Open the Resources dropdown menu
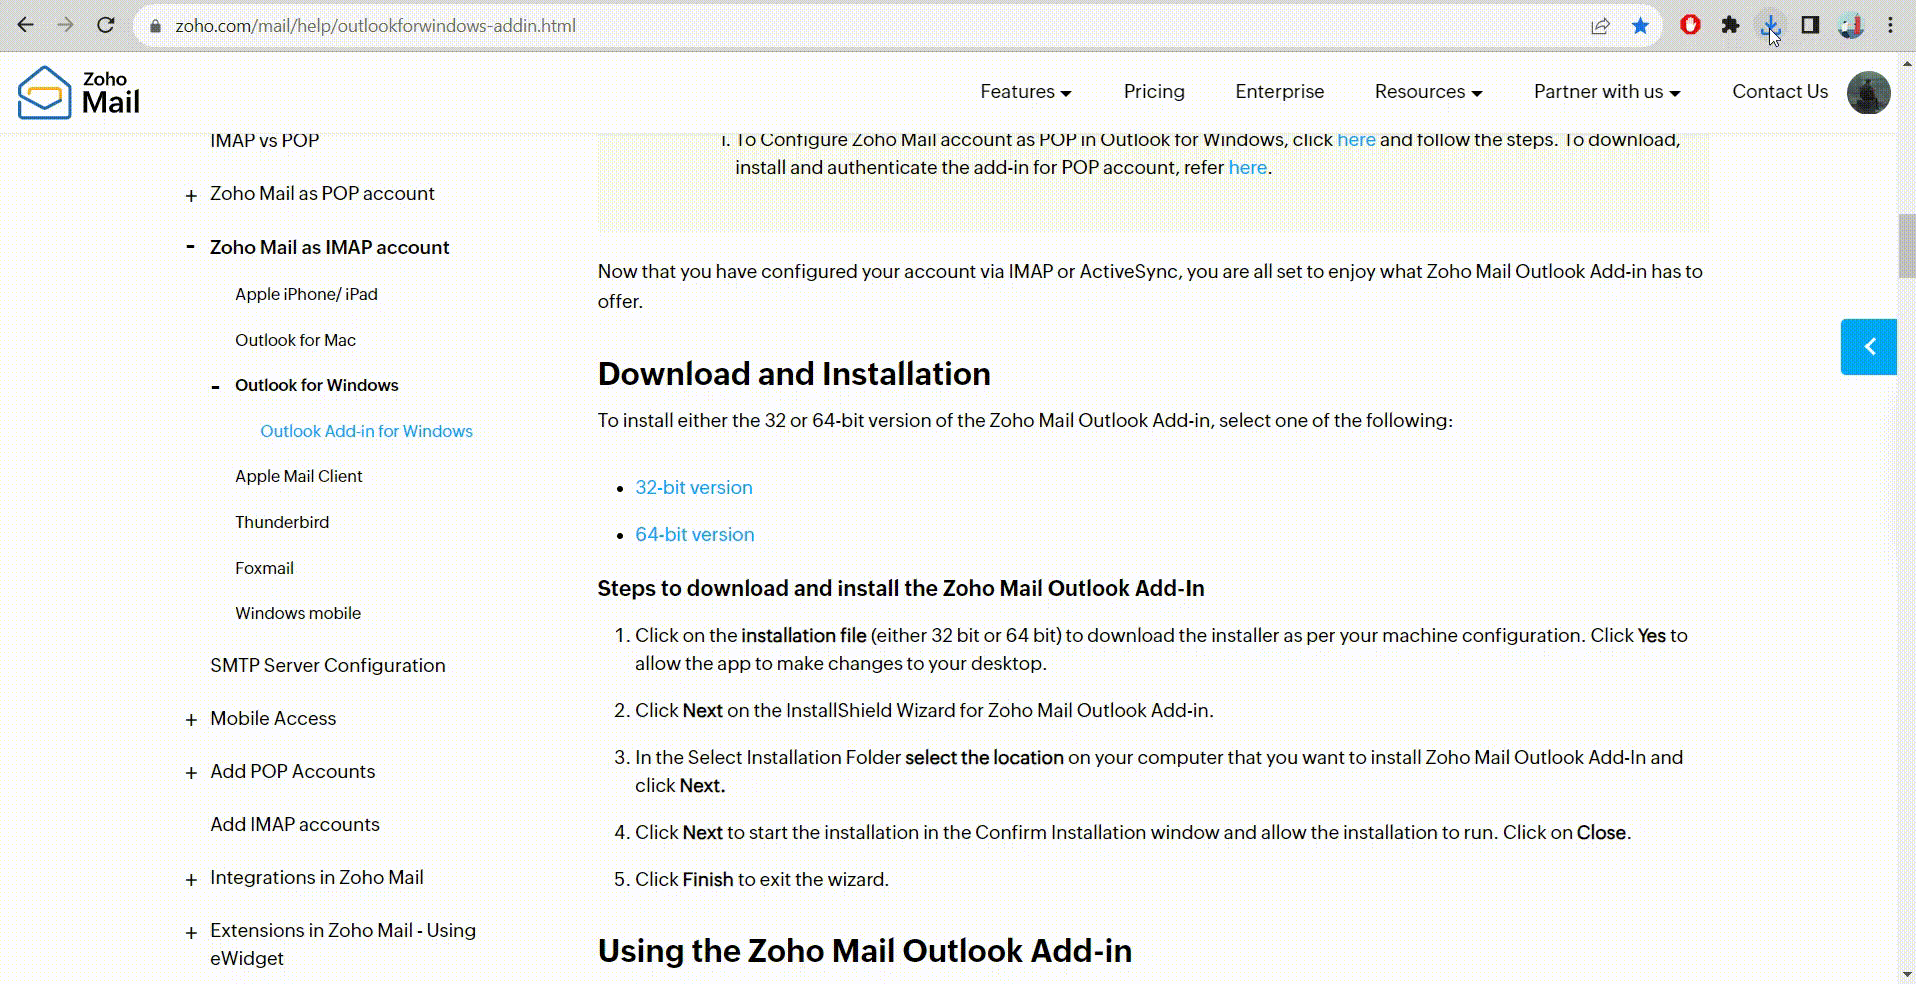Viewport: 1916px width, 984px height. (1427, 92)
